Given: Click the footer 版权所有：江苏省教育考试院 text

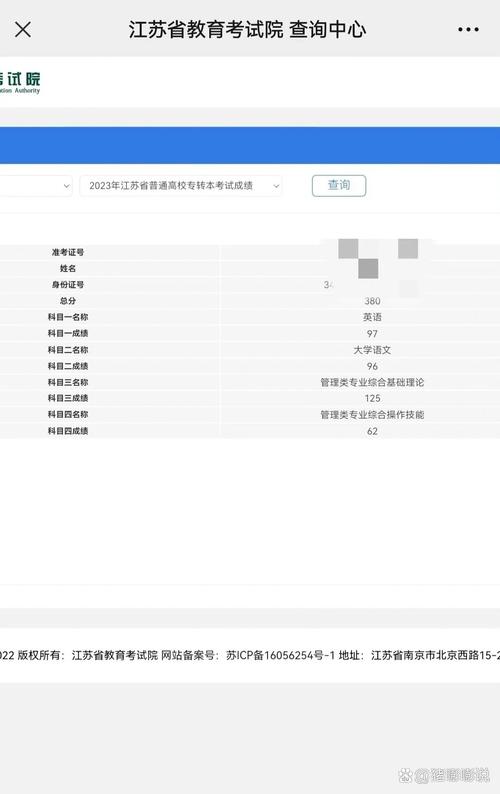Looking at the screenshot, I should tap(88, 655).
